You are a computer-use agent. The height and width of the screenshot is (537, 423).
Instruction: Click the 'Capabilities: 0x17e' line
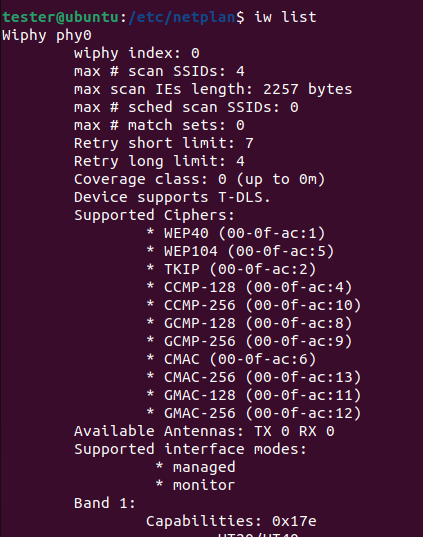click(x=231, y=521)
